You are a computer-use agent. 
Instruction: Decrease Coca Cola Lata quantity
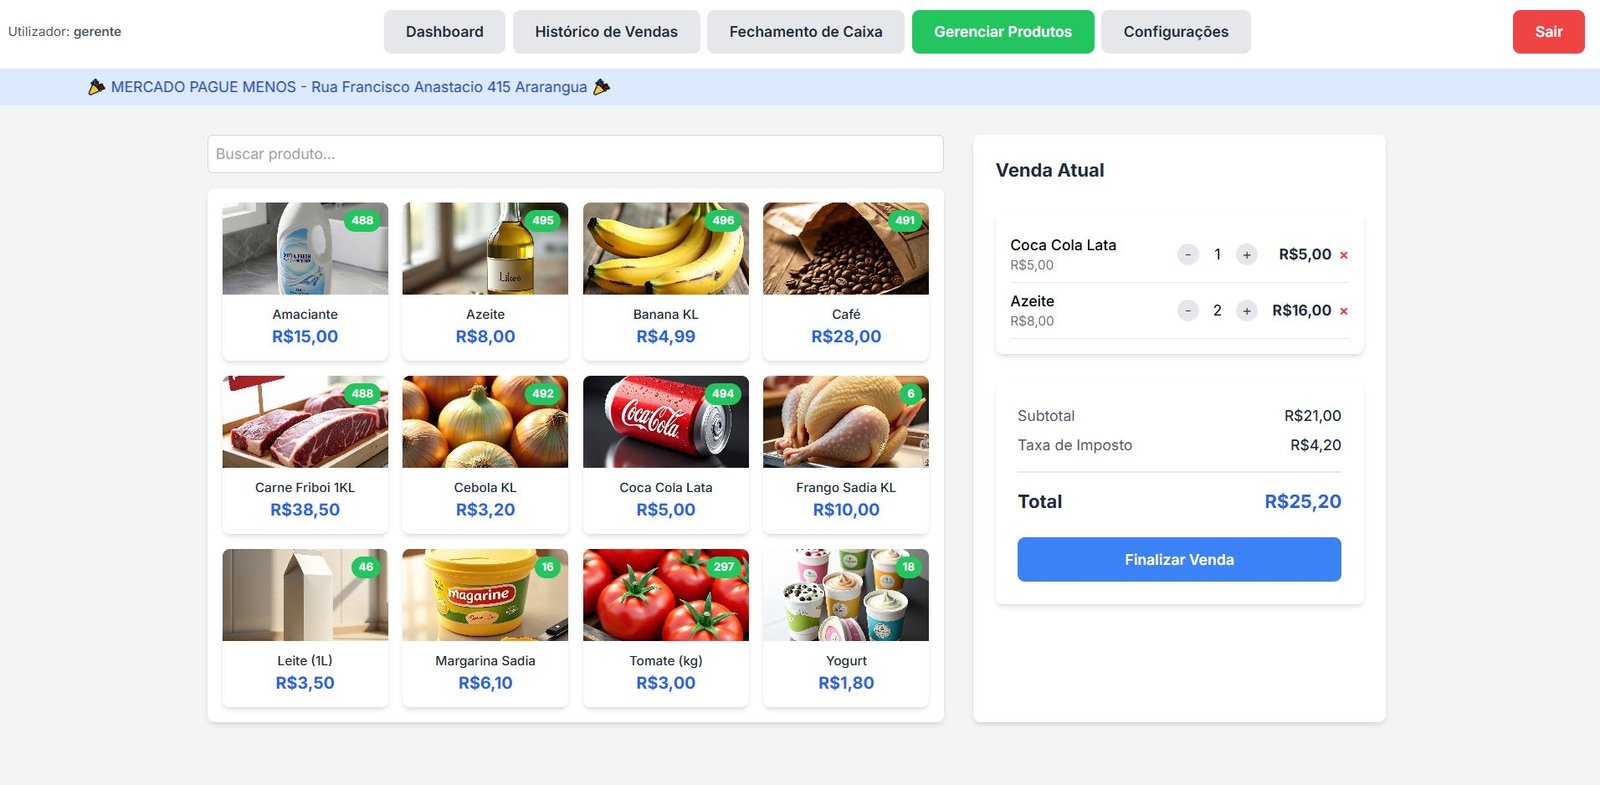[1187, 255]
